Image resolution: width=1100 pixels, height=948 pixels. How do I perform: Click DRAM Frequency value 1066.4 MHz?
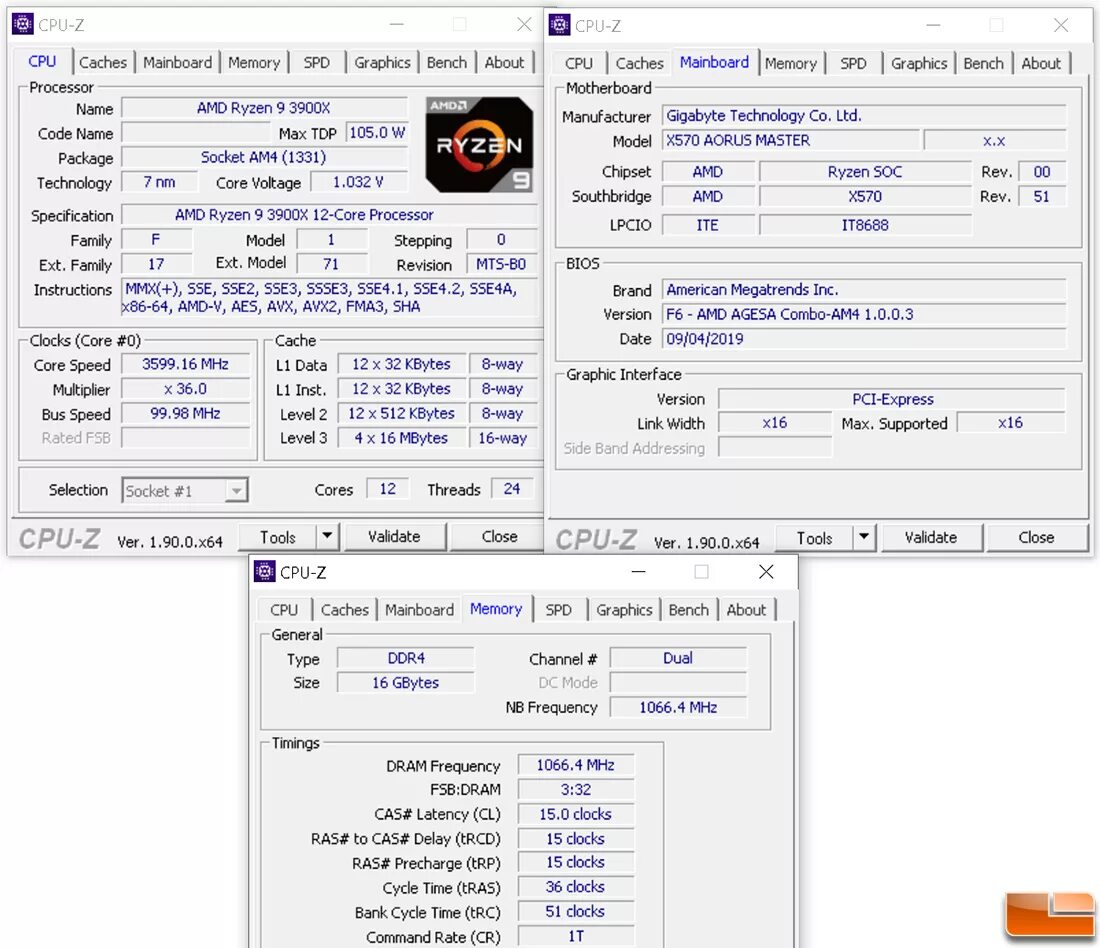pyautogui.click(x=576, y=765)
